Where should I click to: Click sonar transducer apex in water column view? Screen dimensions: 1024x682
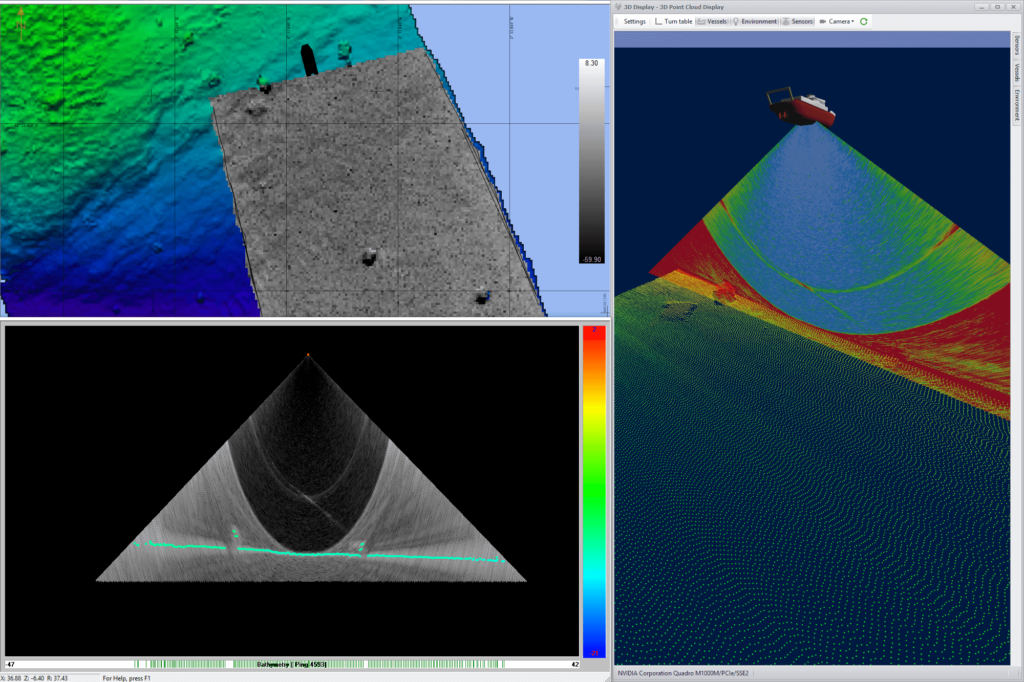[x=308, y=355]
